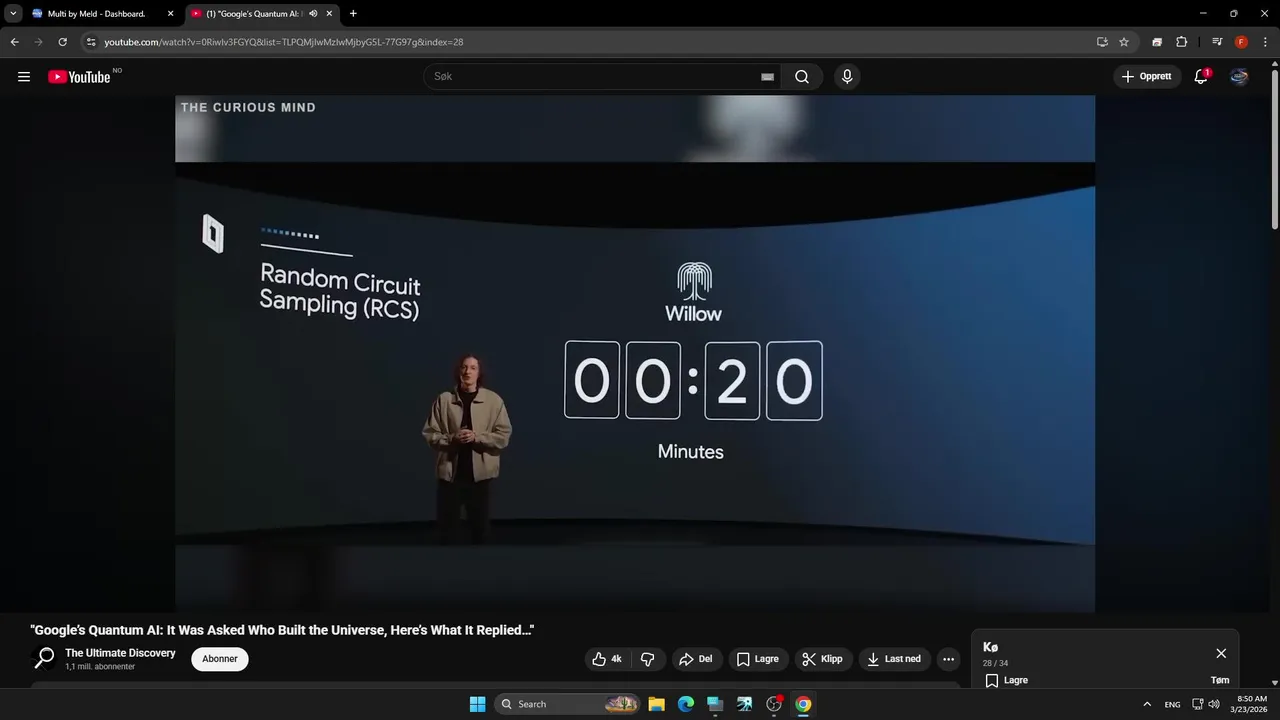
Task: Close the Multi by Meld tab
Action: 170,14
